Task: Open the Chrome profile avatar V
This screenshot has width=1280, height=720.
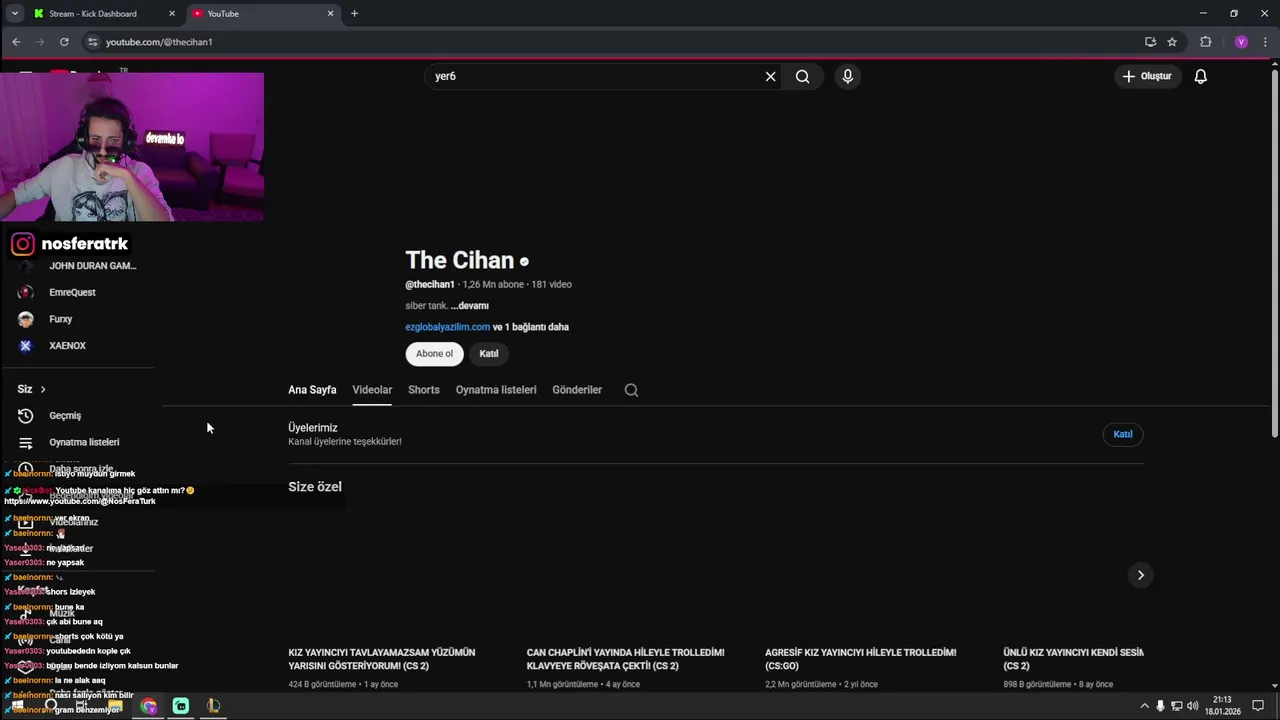Action: click(x=1241, y=42)
